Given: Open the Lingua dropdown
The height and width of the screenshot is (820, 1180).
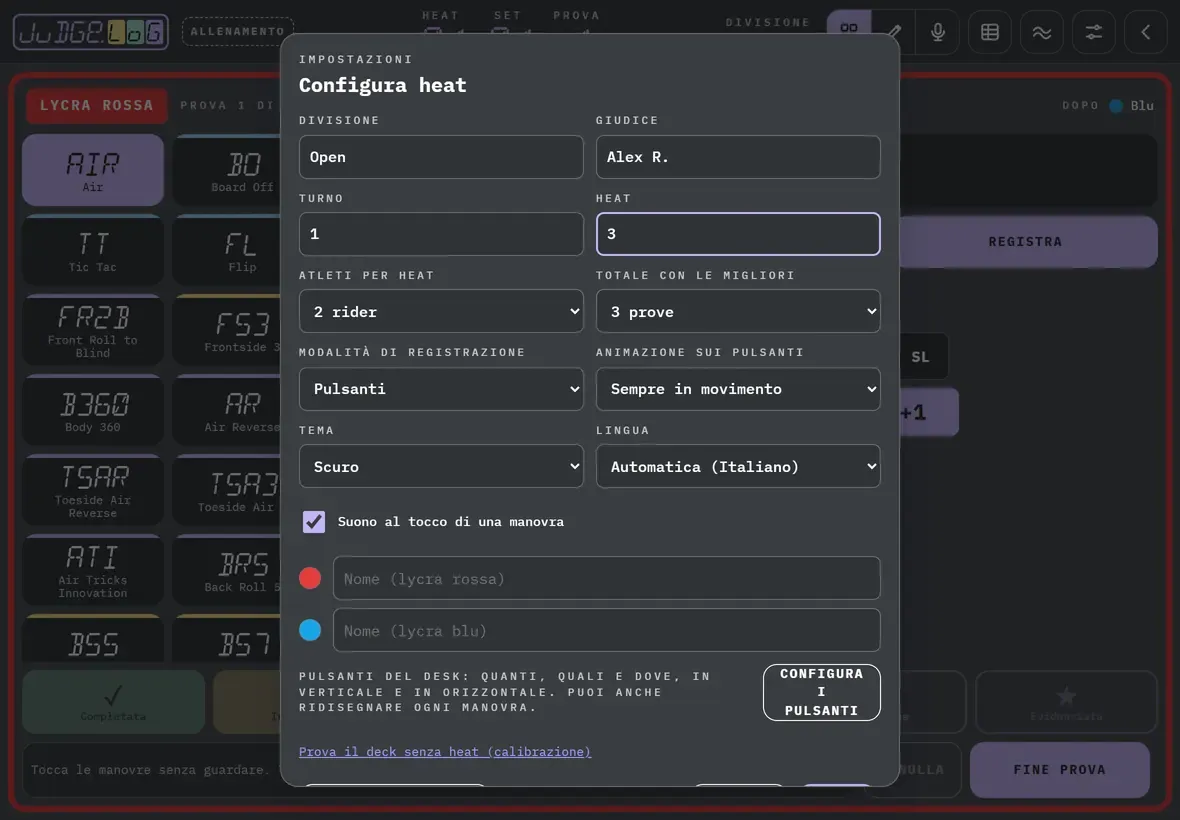Looking at the screenshot, I should (x=738, y=466).
